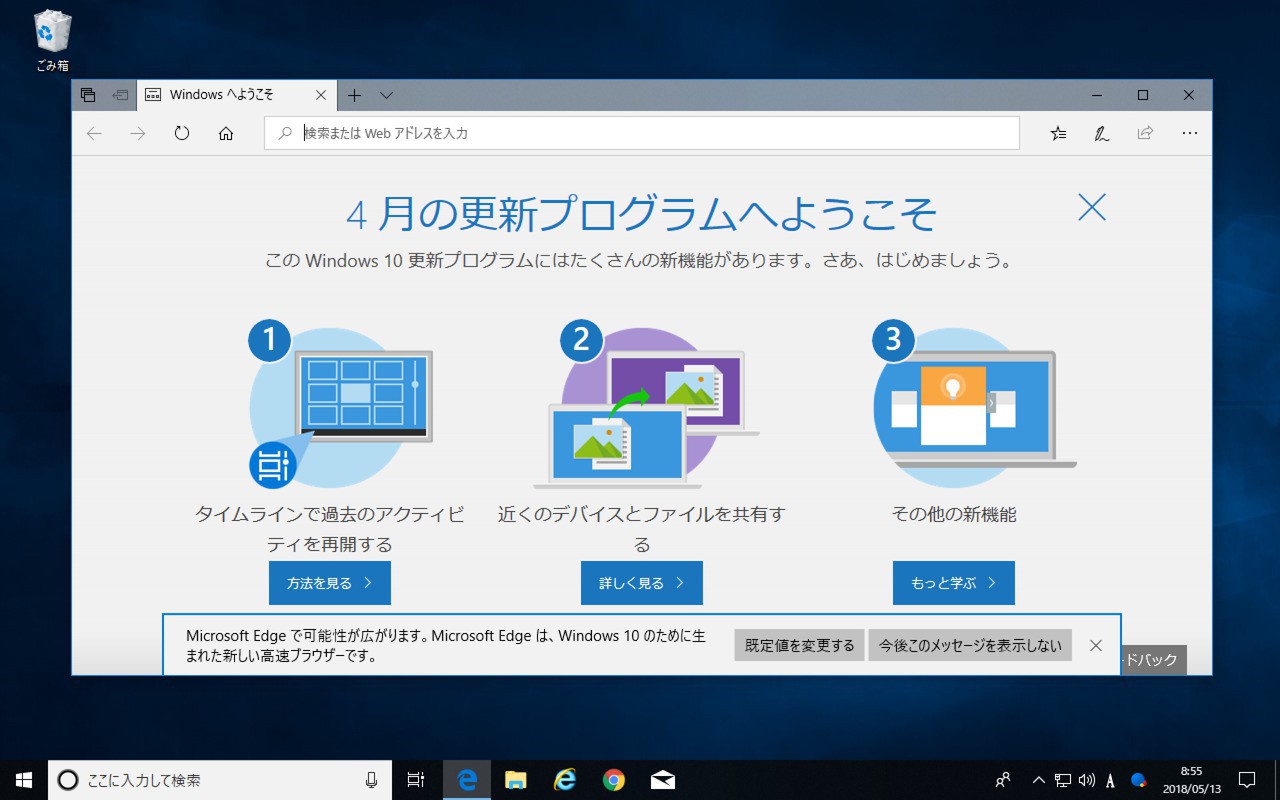The height and width of the screenshot is (800, 1280).
Task: Open Internet Explorer from the taskbar
Action: (565, 780)
